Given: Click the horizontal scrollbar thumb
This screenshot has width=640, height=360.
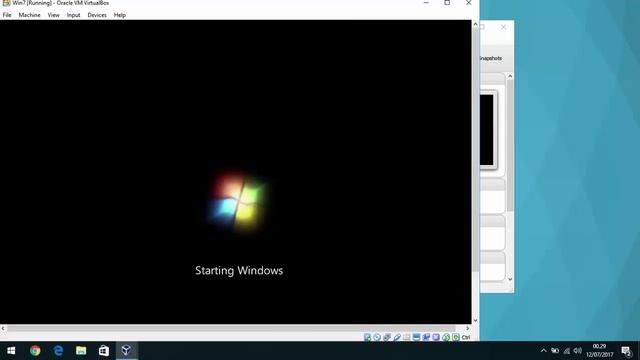Looking at the screenshot, I should click(x=231, y=328).
